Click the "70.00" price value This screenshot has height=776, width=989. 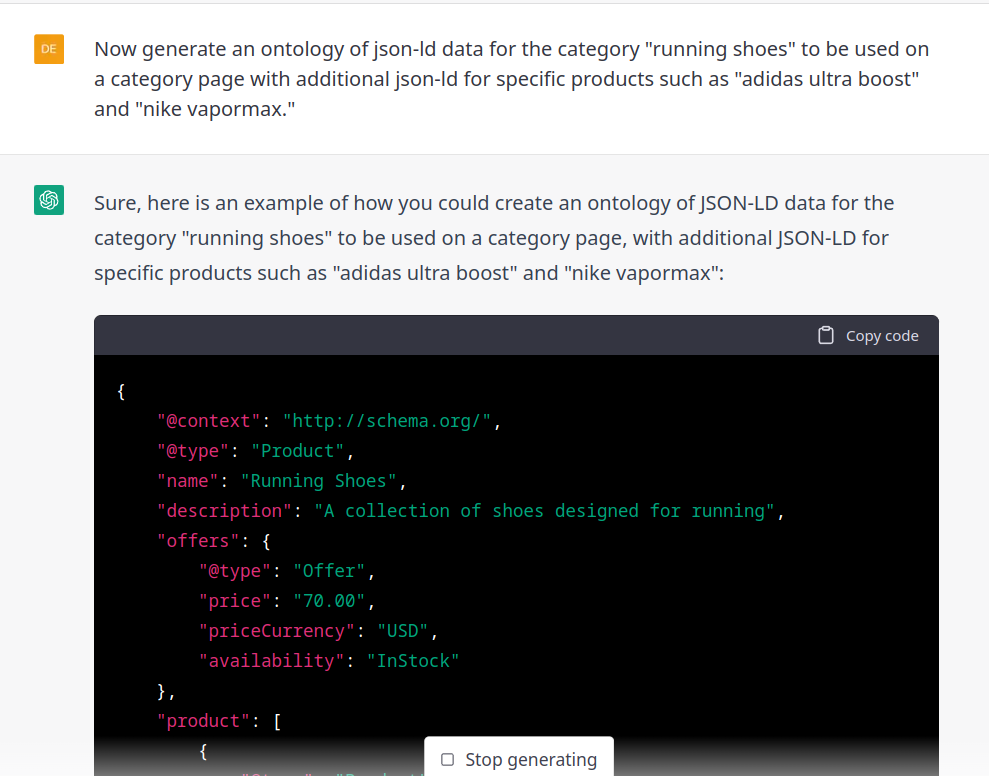329,601
